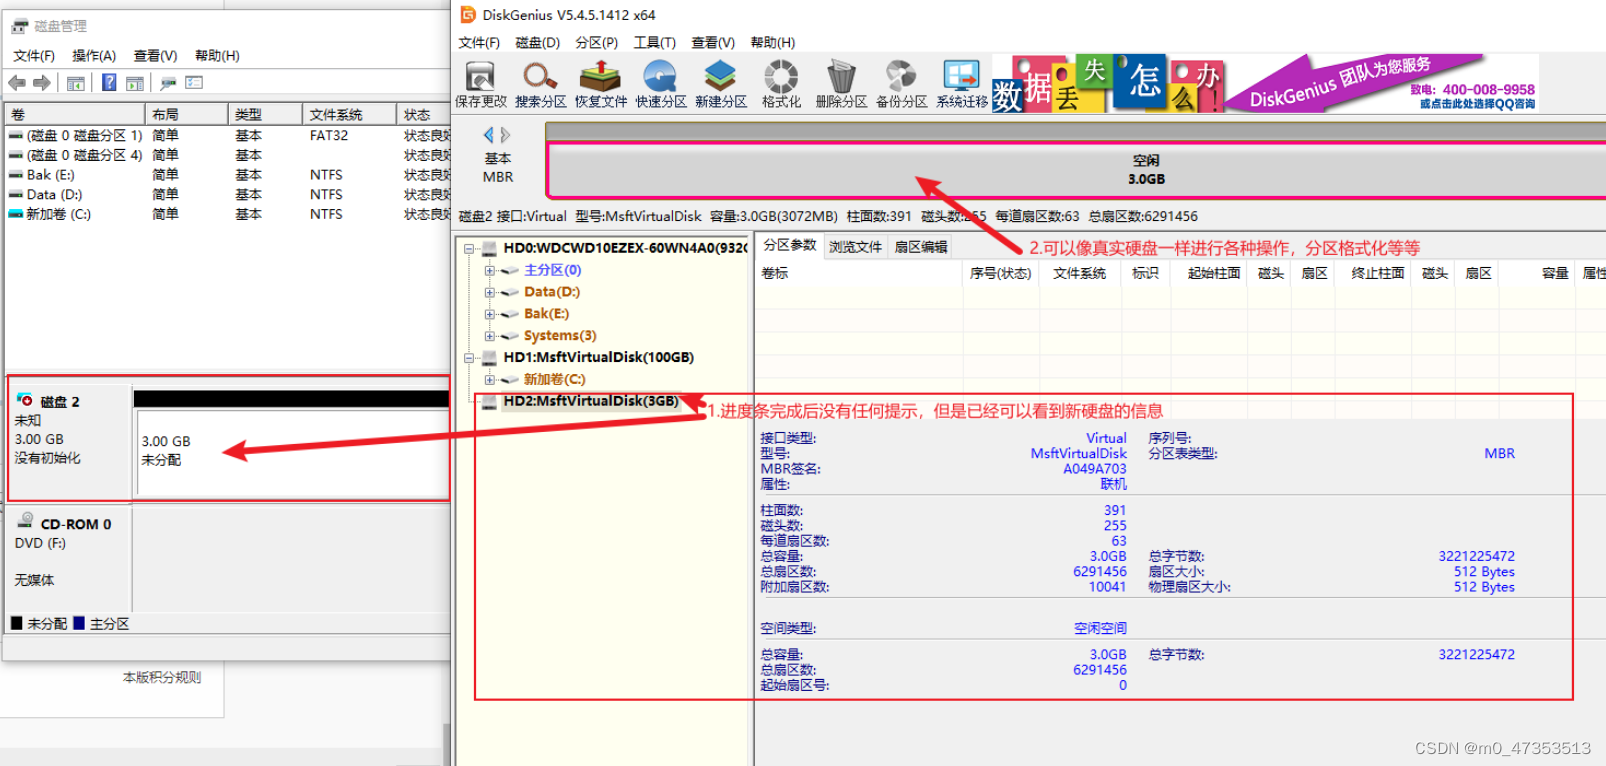Click HD0 disk icon in DiskGenius tree

(490, 248)
